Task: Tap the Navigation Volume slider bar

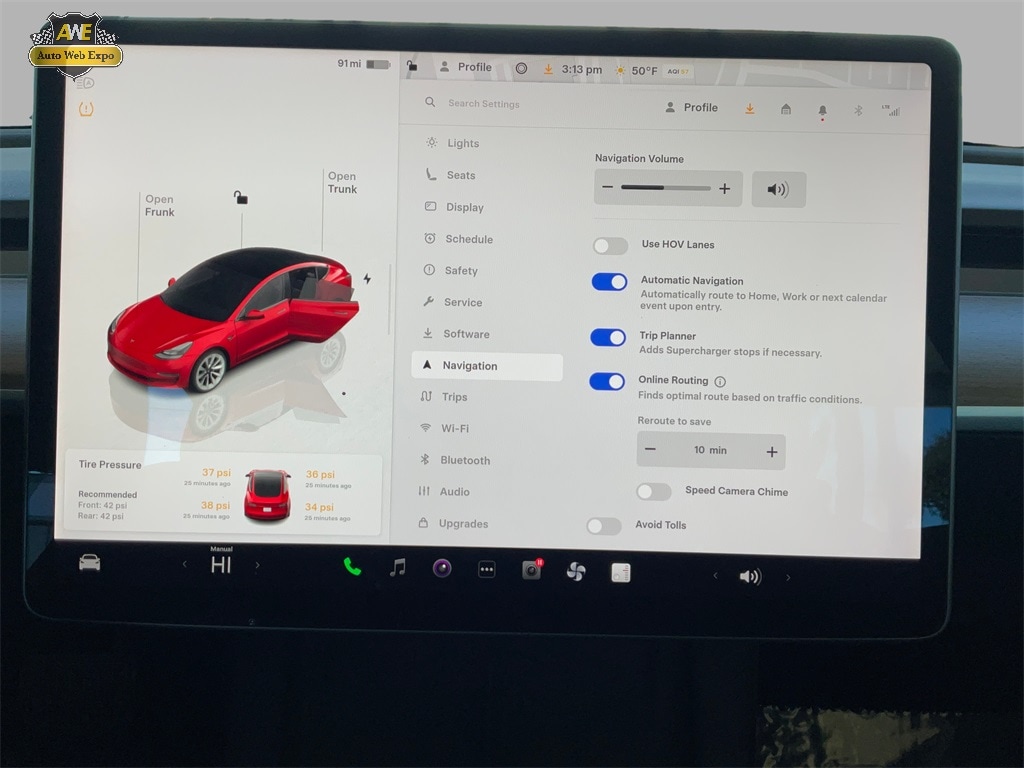Action: (665, 188)
